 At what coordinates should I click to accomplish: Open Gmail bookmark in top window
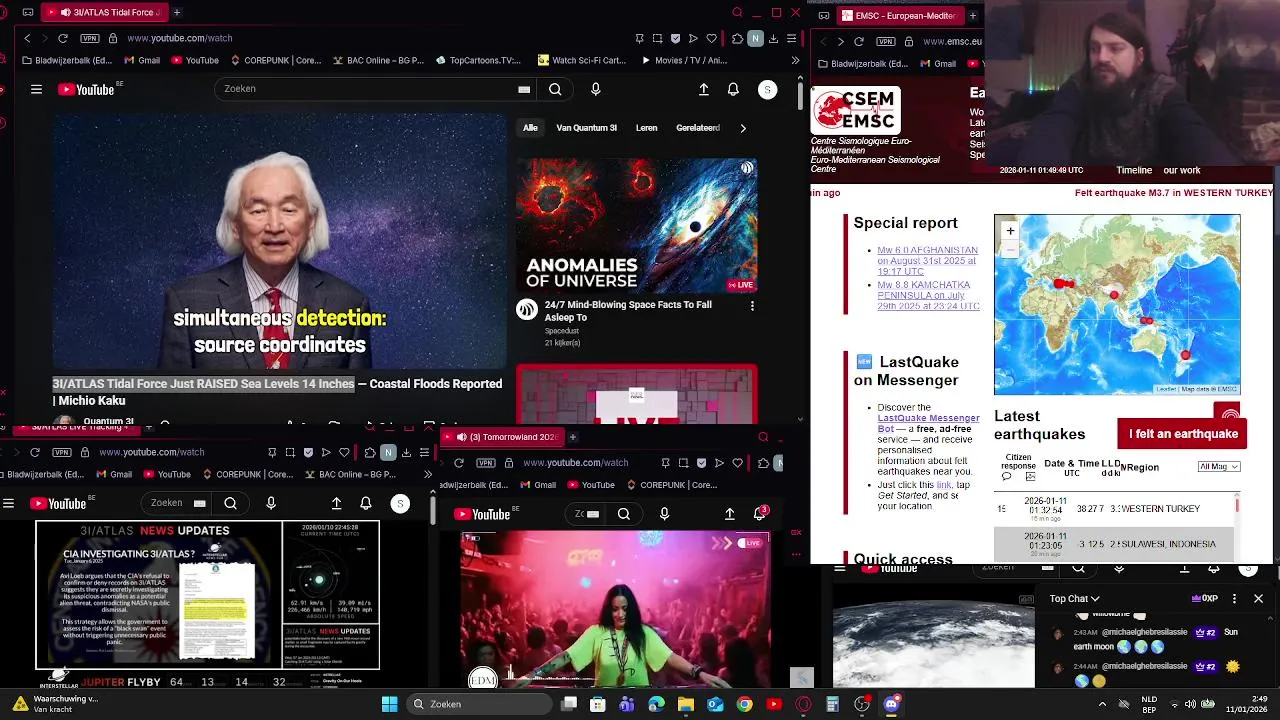142,60
